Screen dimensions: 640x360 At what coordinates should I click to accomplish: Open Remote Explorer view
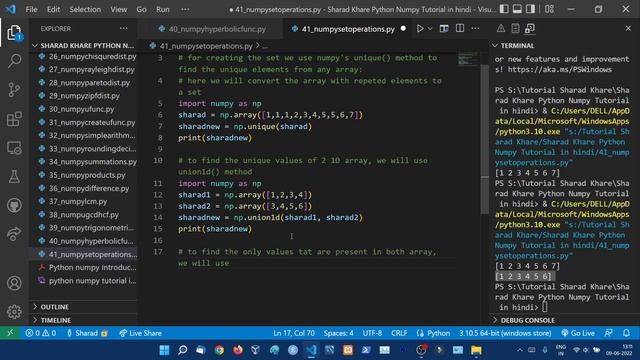tap(14, 148)
